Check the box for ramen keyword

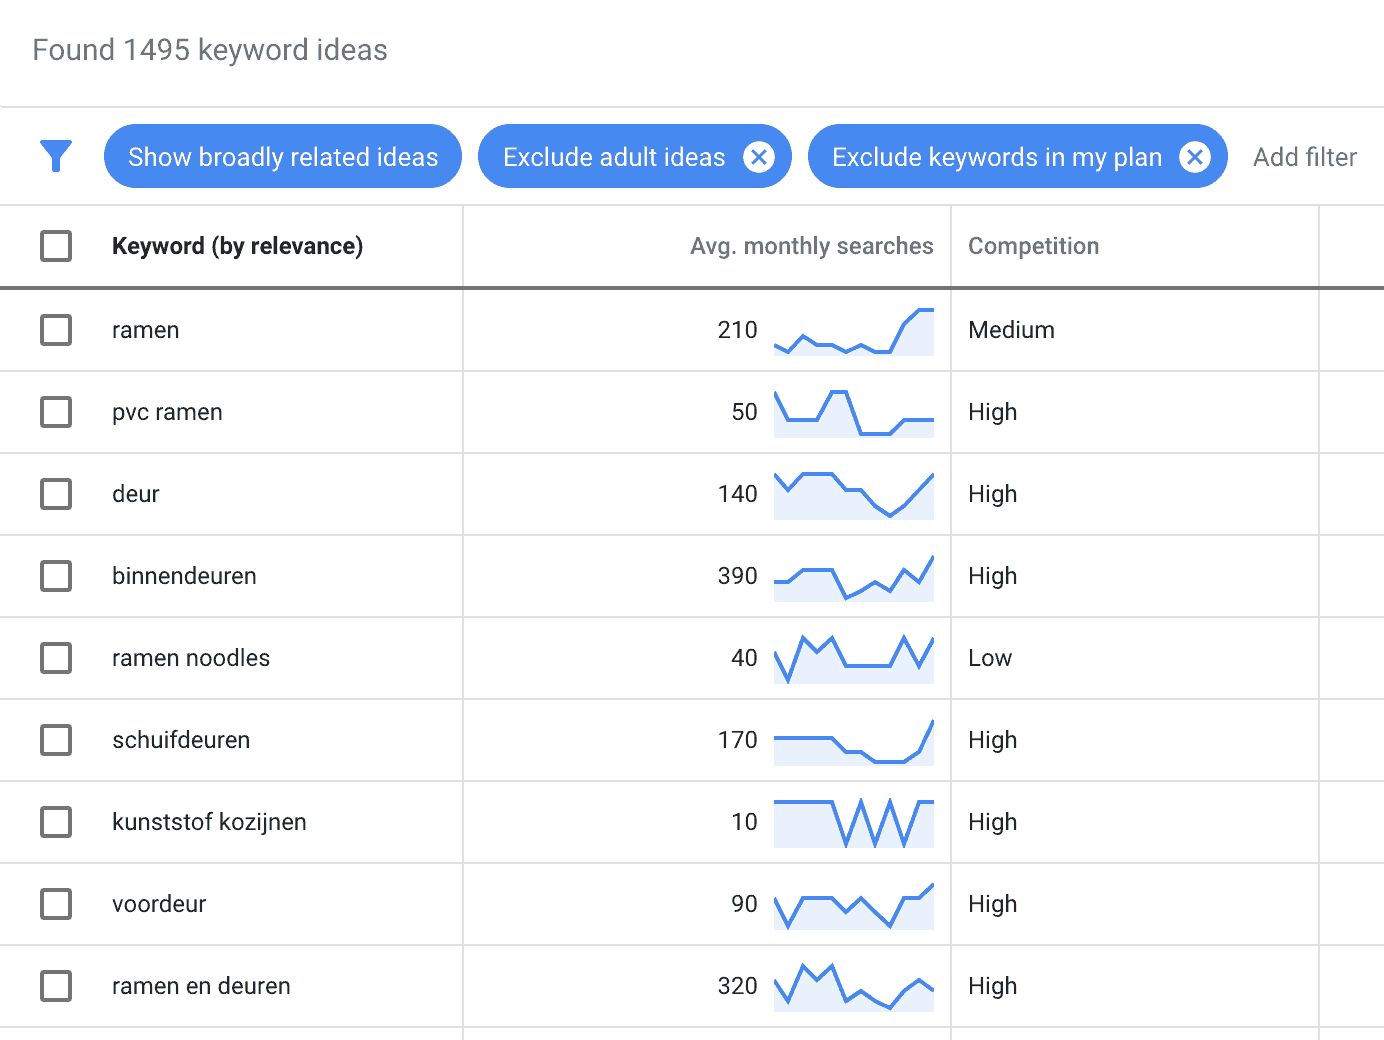(x=56, y=330)
